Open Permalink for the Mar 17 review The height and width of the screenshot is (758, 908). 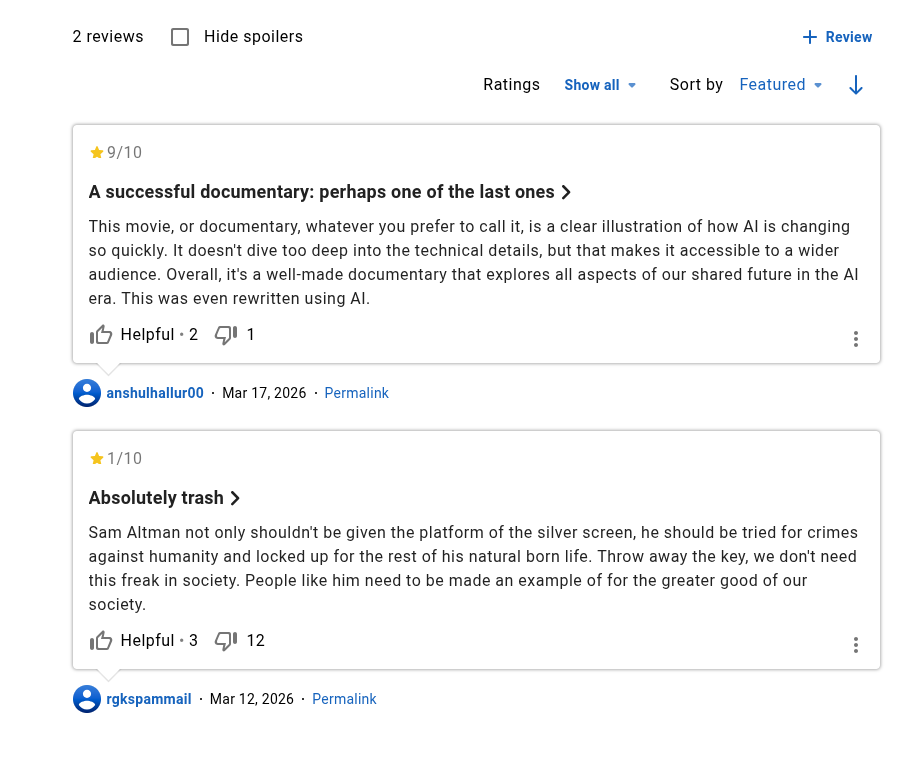point(356,393)
